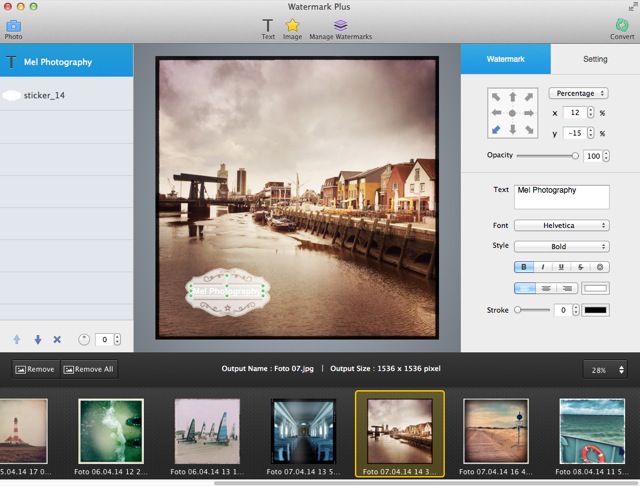The image size is (640, 486).
Task: Align watermark to top-left corner
Action: click(496, 97)
